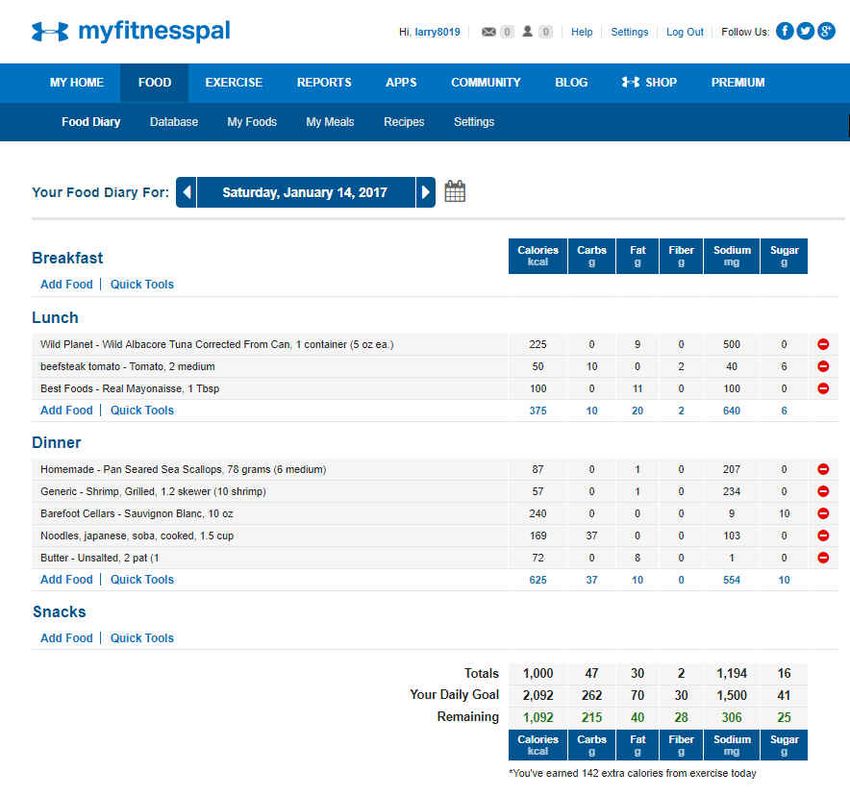850x797 pixels.
Task: Delete Unsalted Butter entry
Action: (x=823, y=558)
